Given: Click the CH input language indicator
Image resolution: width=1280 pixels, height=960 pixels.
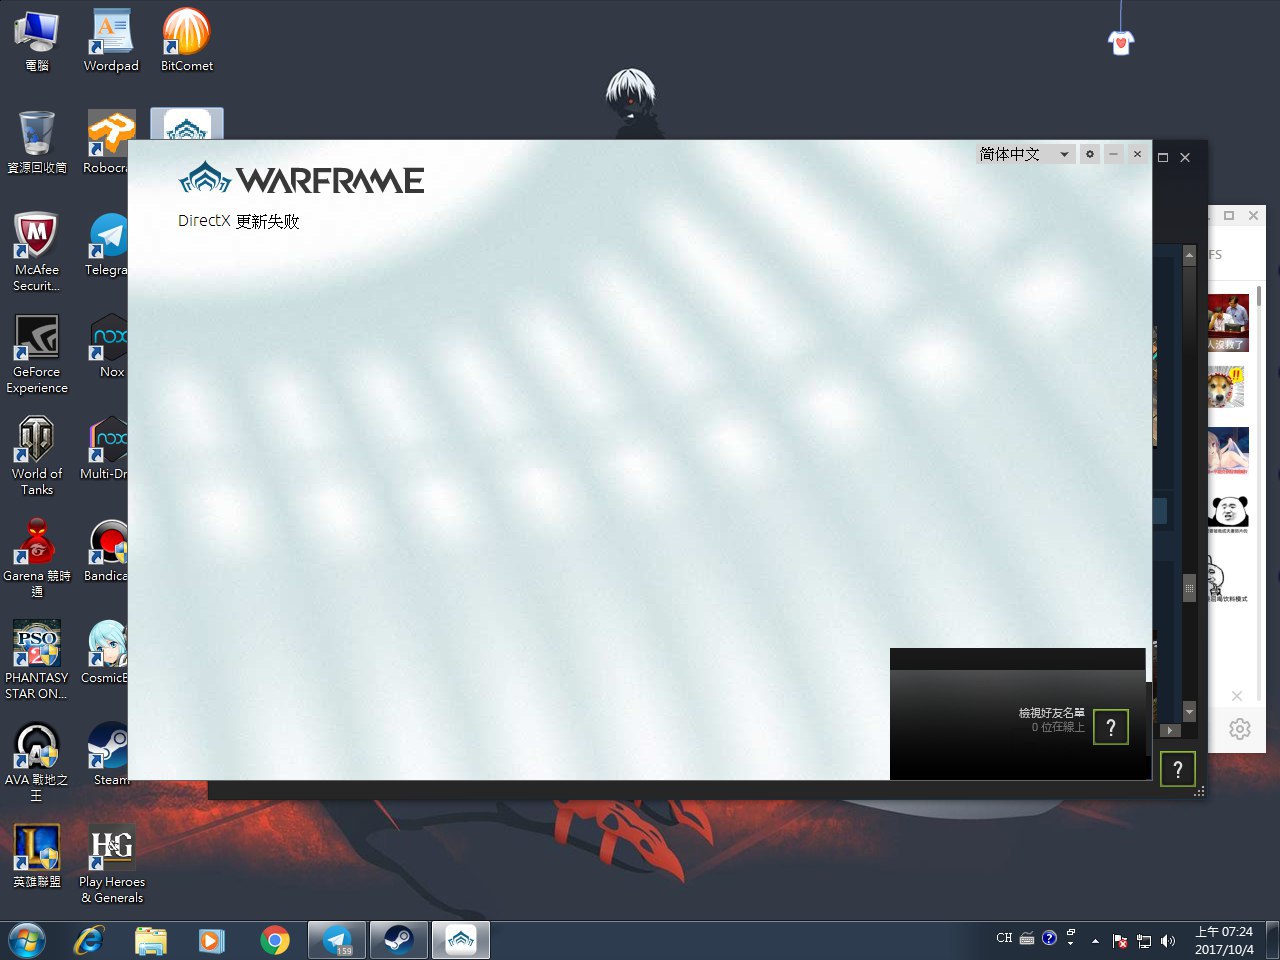Looking at the screenshot, I should point(1004,938).
